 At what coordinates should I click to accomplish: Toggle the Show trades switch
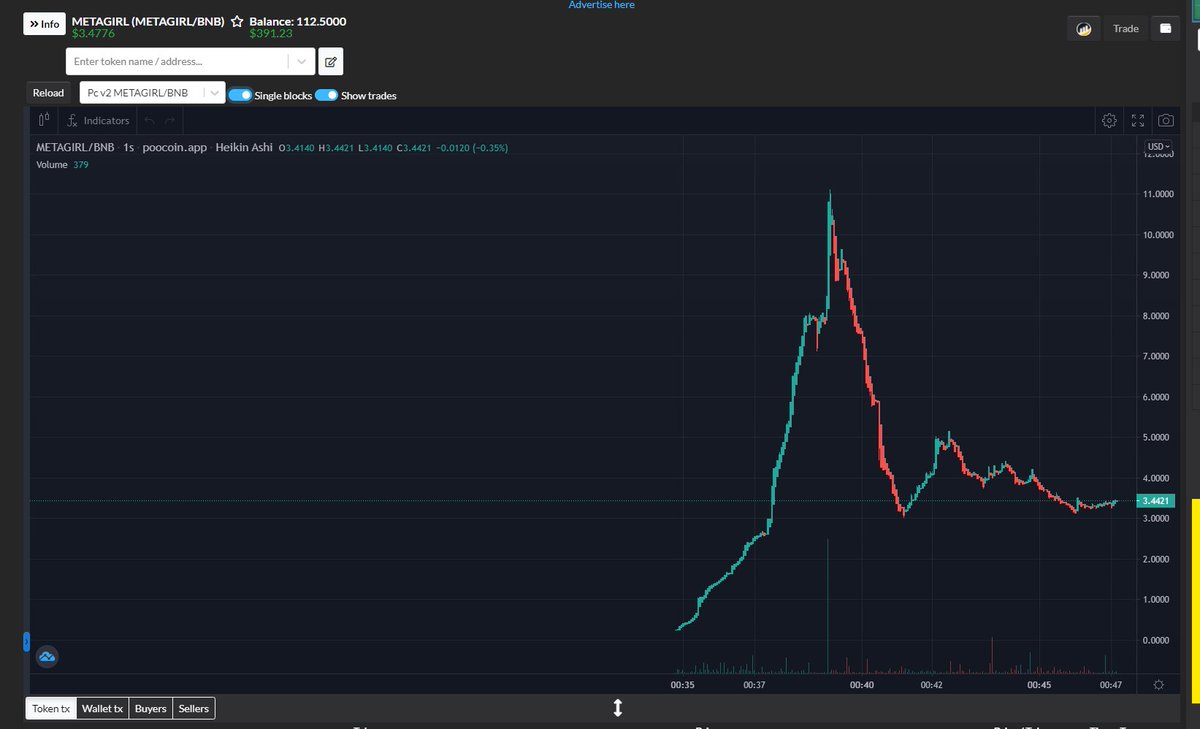tap(327, 95)
